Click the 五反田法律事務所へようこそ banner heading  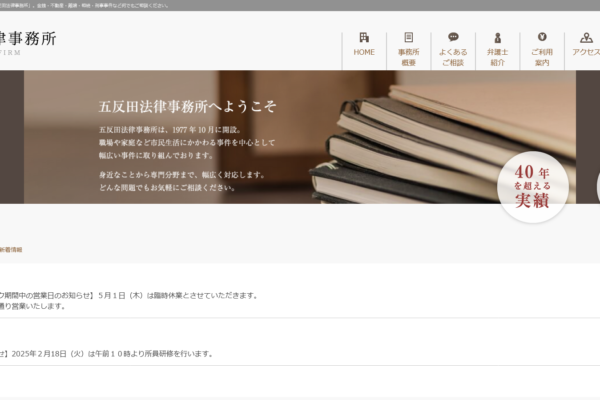[187, 106]
